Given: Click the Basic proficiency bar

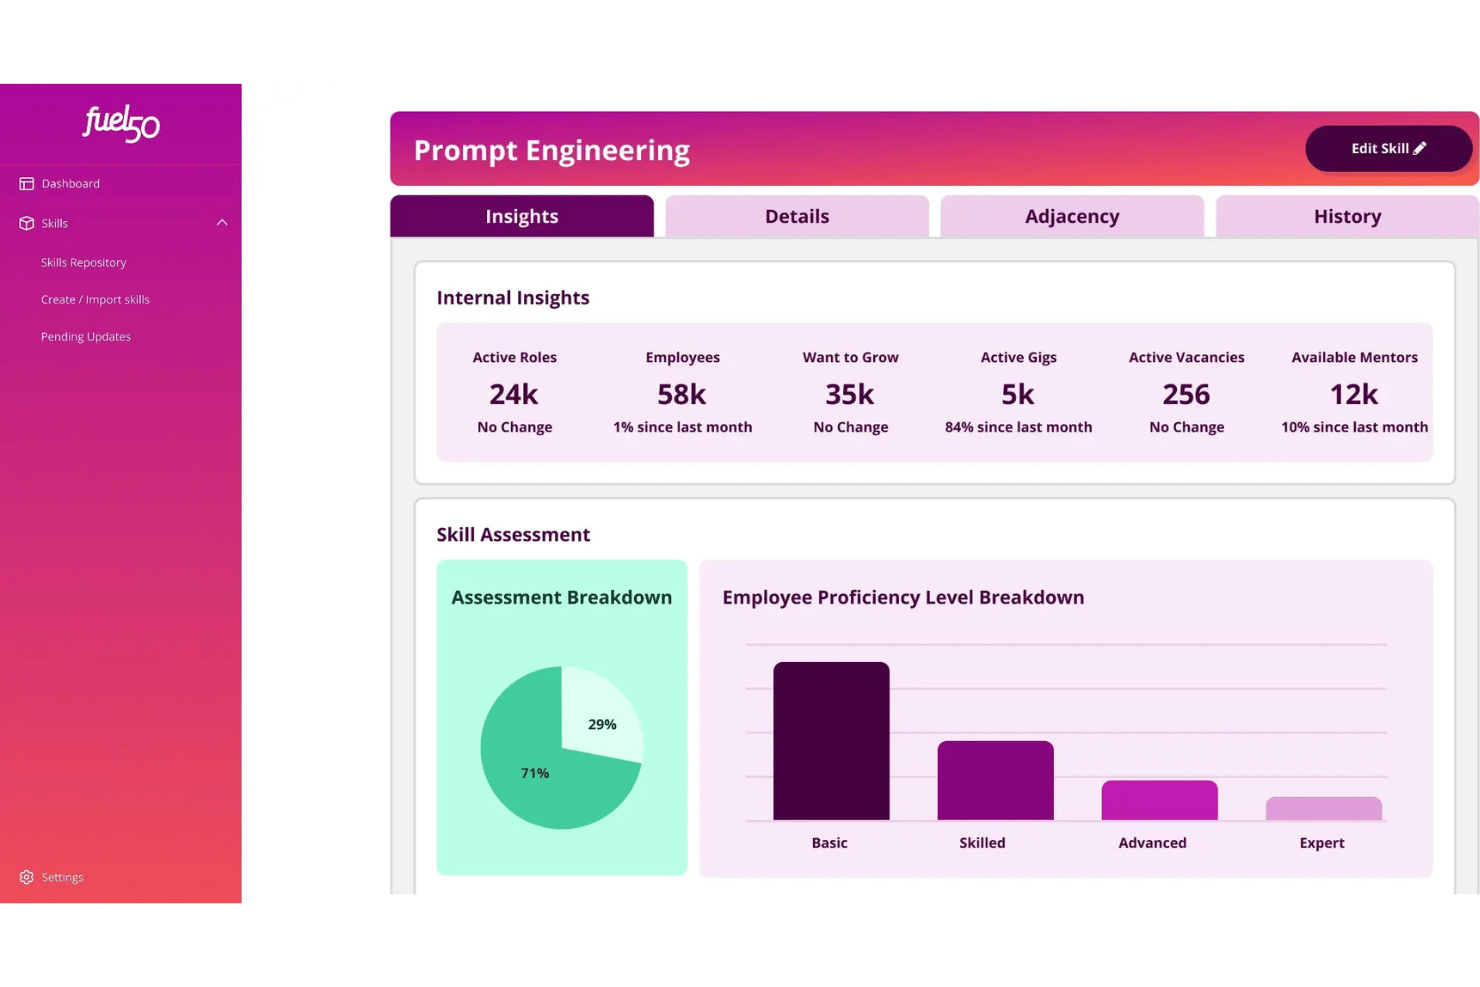Looking at the screenshot, I should pos(831,741).
